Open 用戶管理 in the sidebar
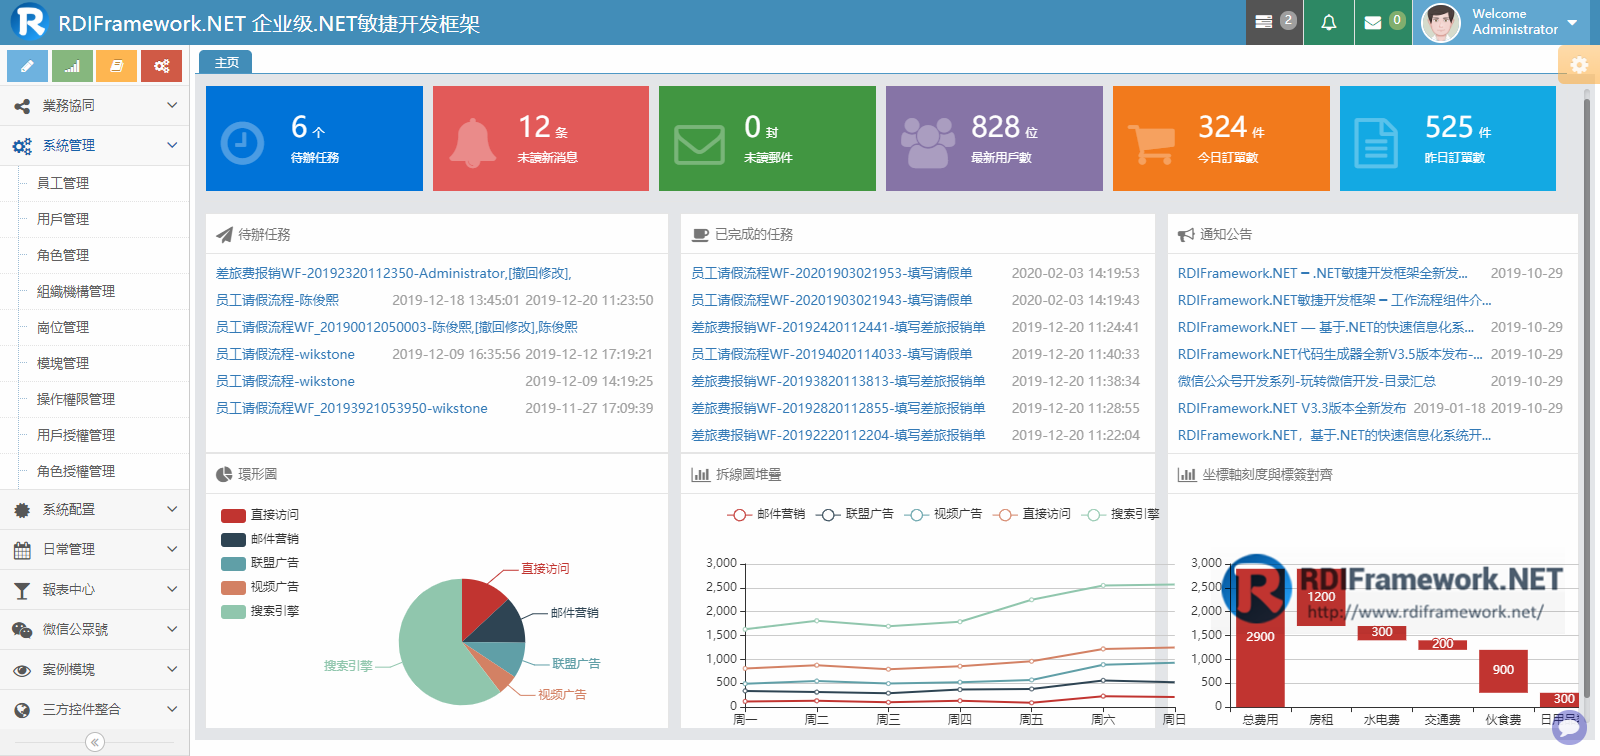1600x756 pixels. pos(63,219)
